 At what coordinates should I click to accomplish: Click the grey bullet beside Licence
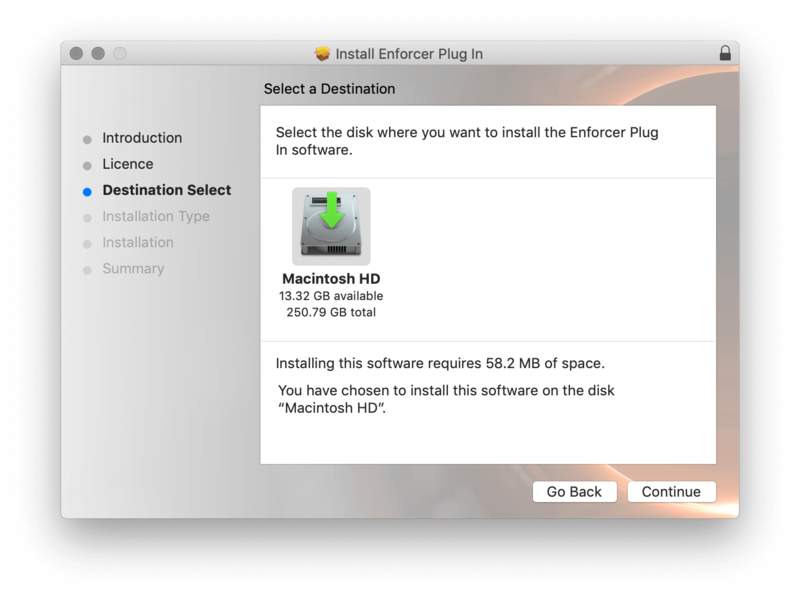[x=87, y=165]
